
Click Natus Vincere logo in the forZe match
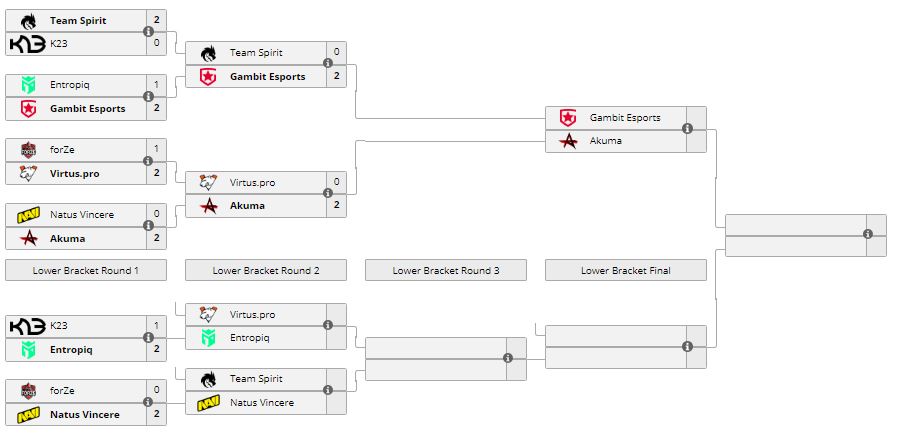[28, 414]
